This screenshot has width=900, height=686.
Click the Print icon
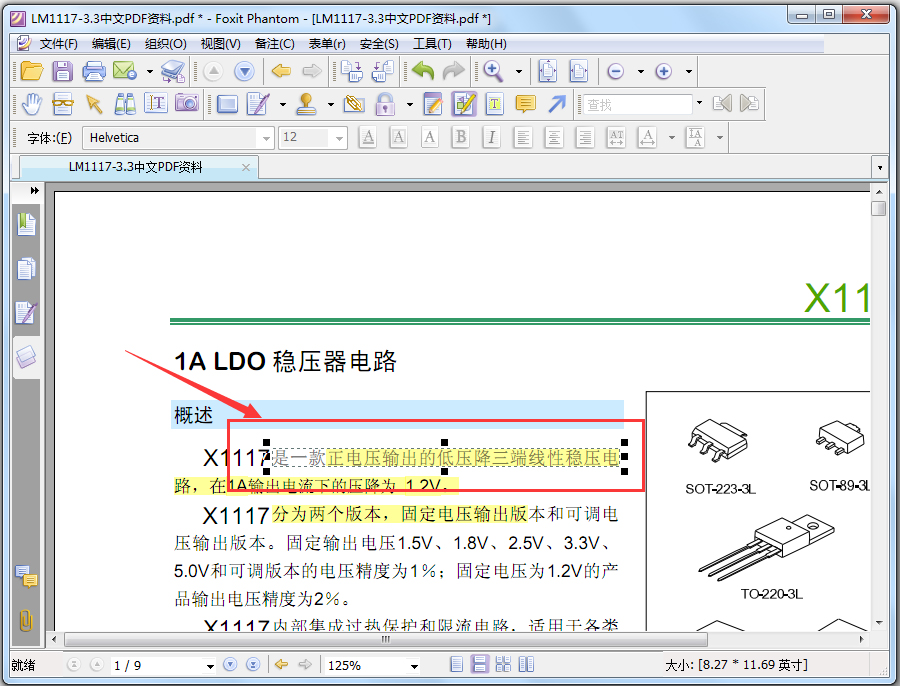[x=94, y=71]
